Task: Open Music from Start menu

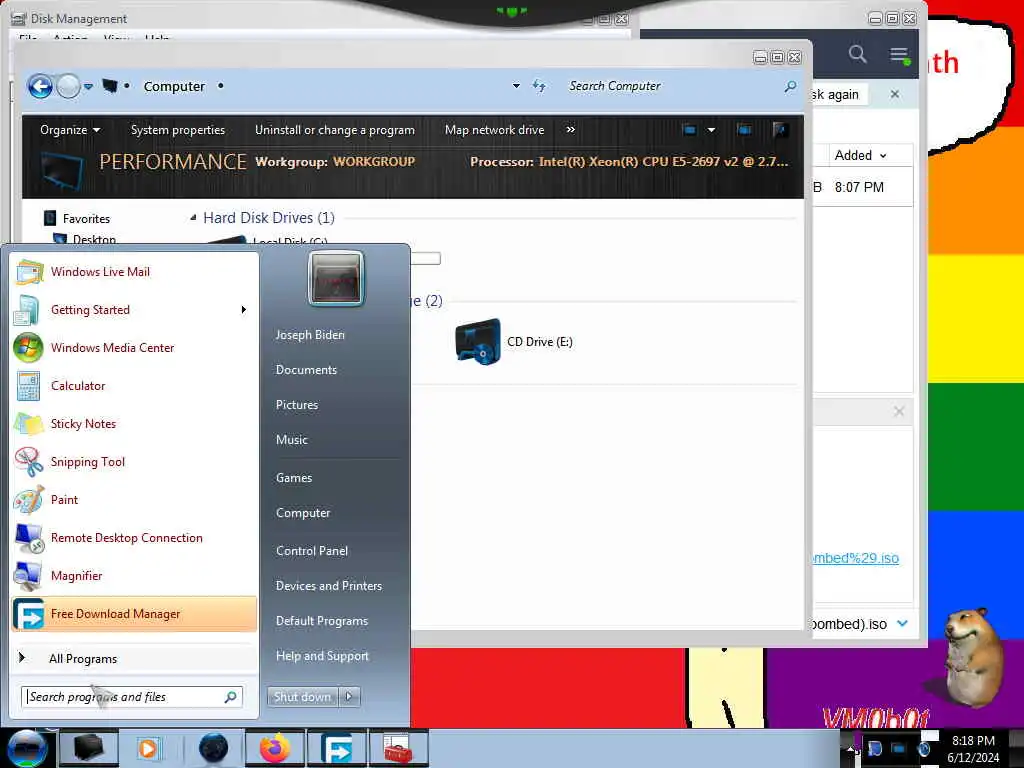Action: [291, 440]
